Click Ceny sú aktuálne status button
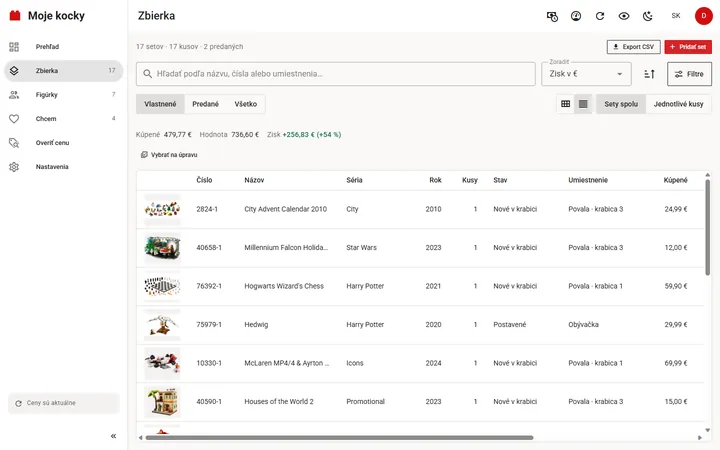720x450 pixels. point(64,403)
